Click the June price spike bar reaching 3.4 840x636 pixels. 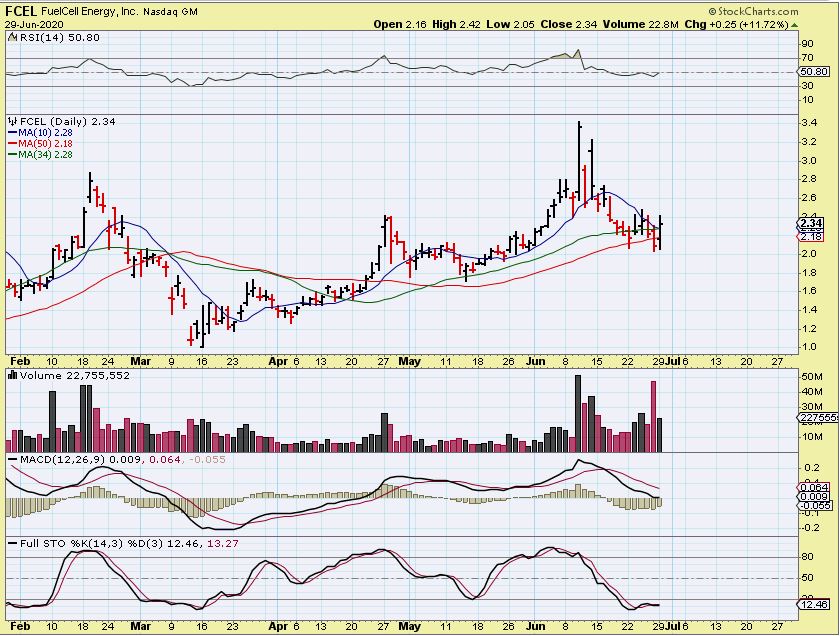(580, 161)
